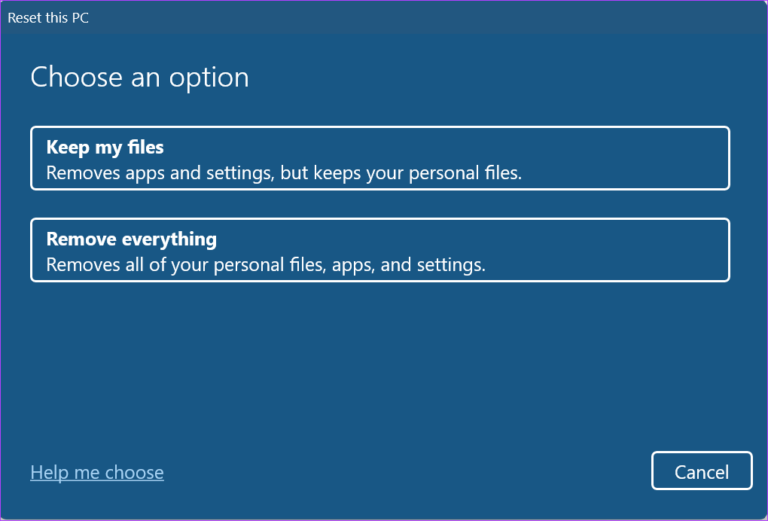Click the bold Keep my files label
This screenshot has height=521, width=768.
[x=105, y=147]
